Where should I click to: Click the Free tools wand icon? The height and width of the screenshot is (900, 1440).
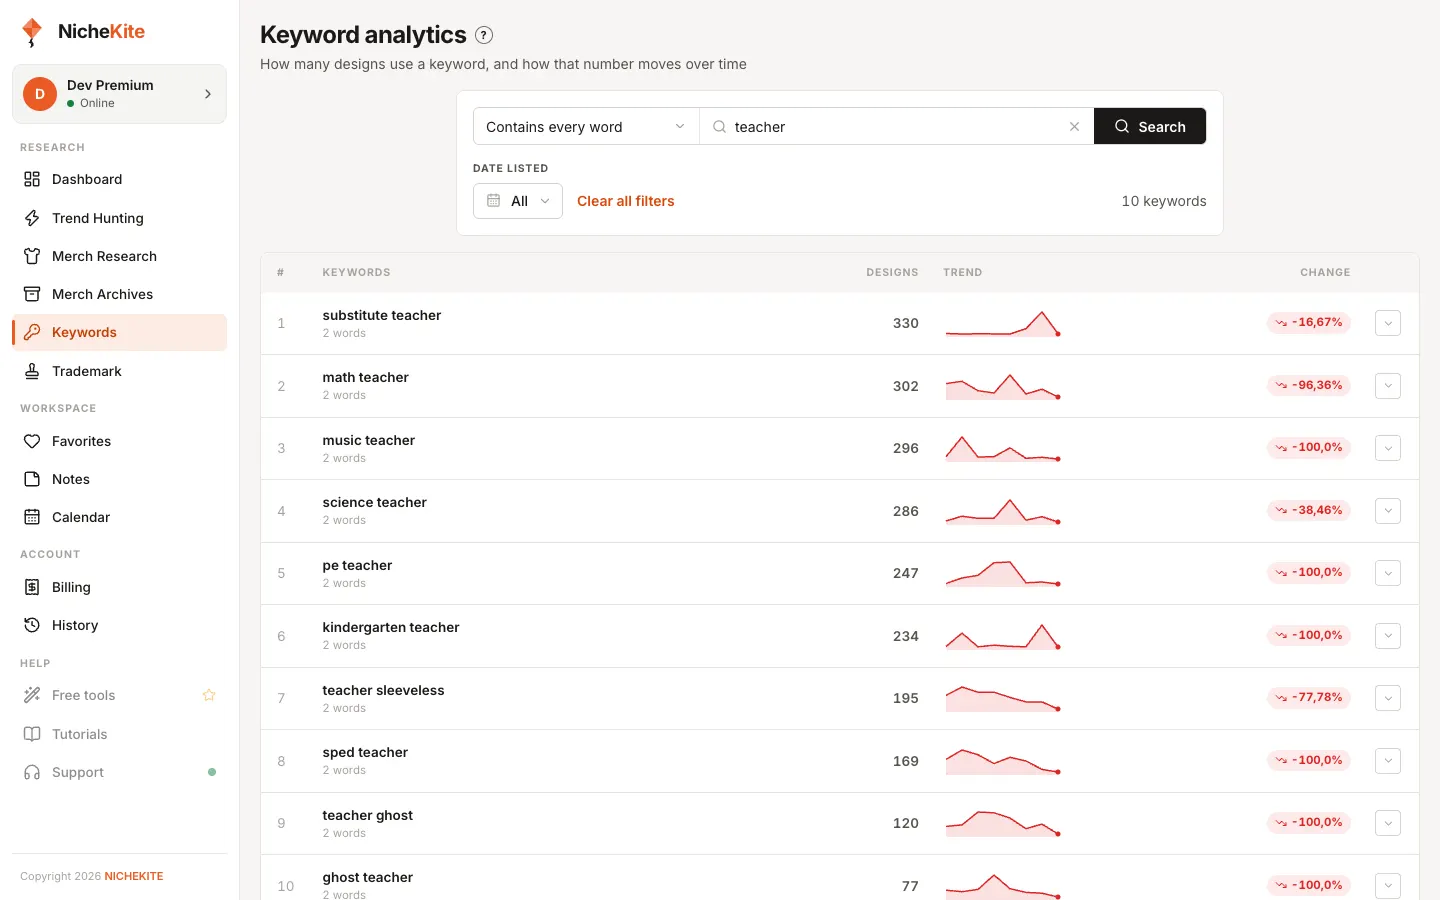[32, 695]
